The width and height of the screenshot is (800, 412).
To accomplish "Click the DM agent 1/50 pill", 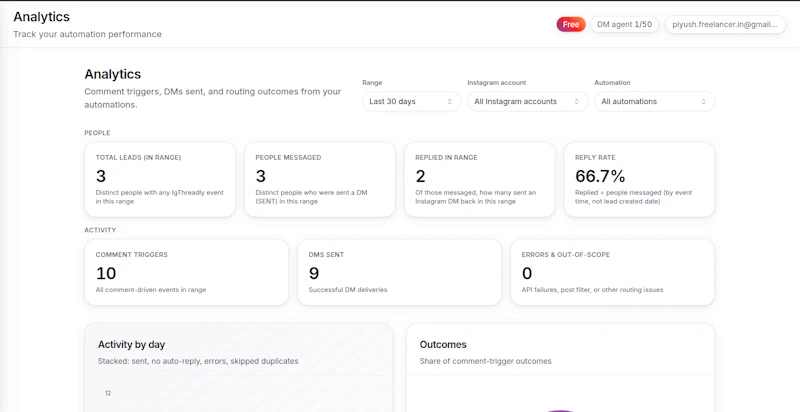I will coord(624,24).
